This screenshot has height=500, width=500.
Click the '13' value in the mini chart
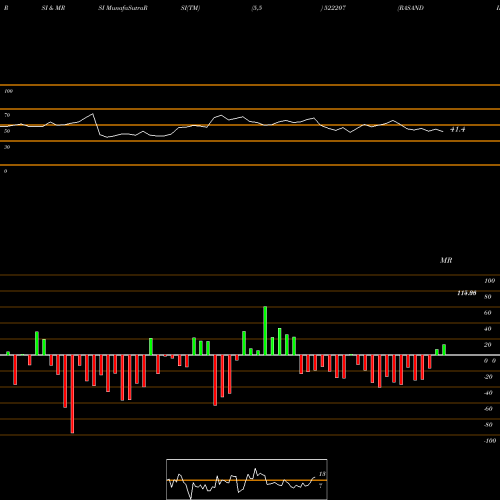[322, 474]
